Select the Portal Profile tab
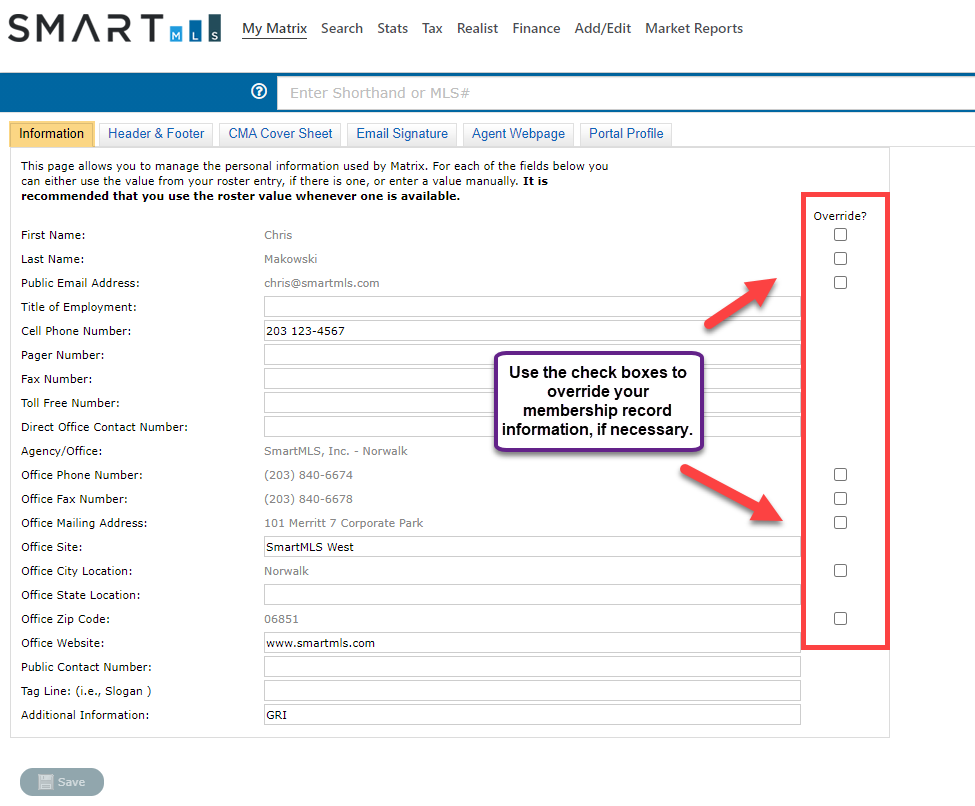 (626, 134)
